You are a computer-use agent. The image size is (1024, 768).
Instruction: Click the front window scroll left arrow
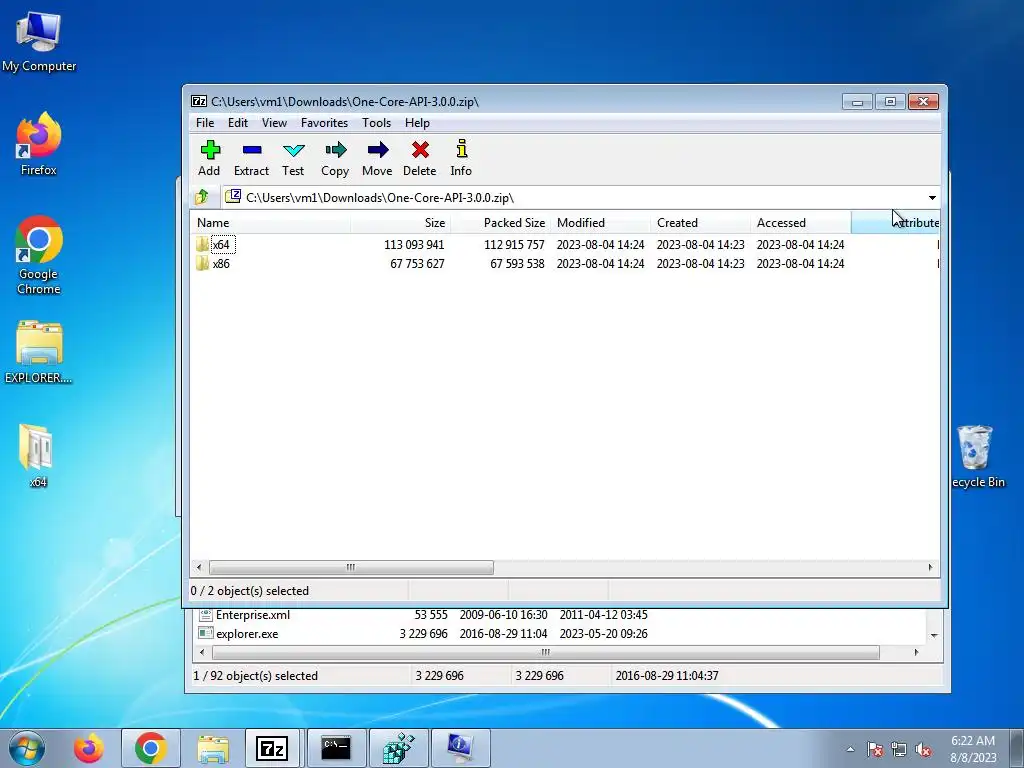click(x=199, y=568)
